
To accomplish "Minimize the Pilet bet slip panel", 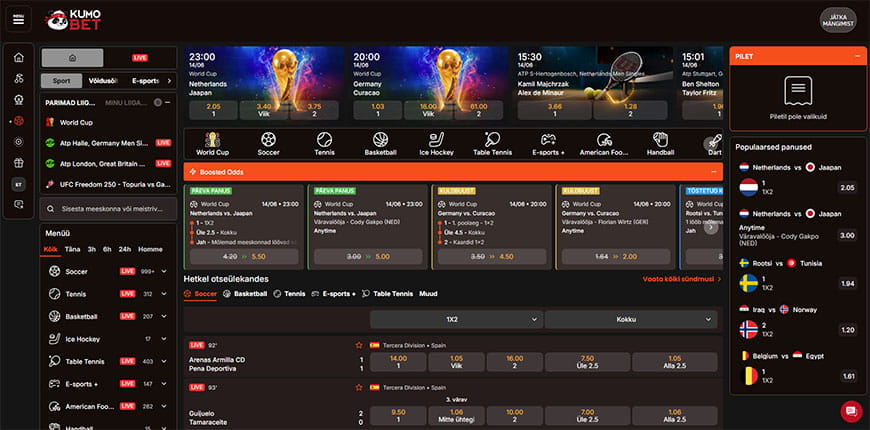I will [x=857, y=56].
